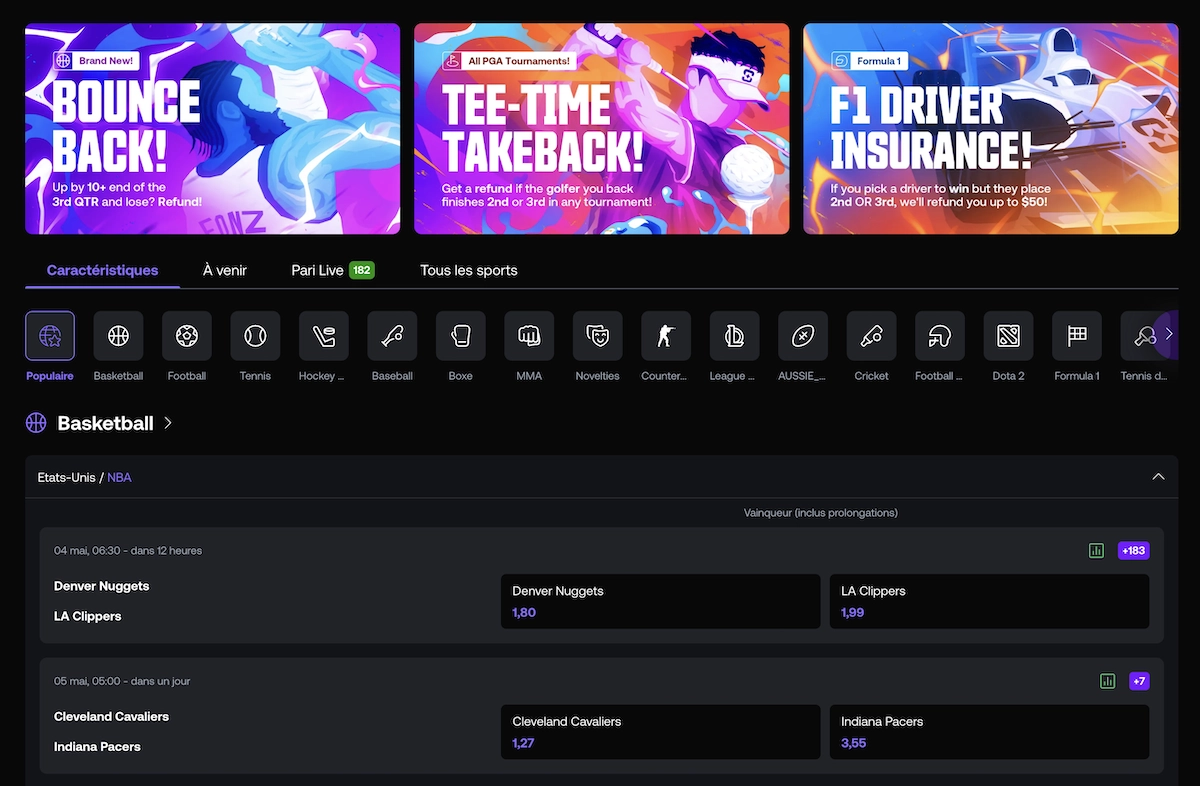Image resolution: width=1200 pixels, height=786 pixels.
Task: Switch to Tous les sports tab
Action: [469, 270]
